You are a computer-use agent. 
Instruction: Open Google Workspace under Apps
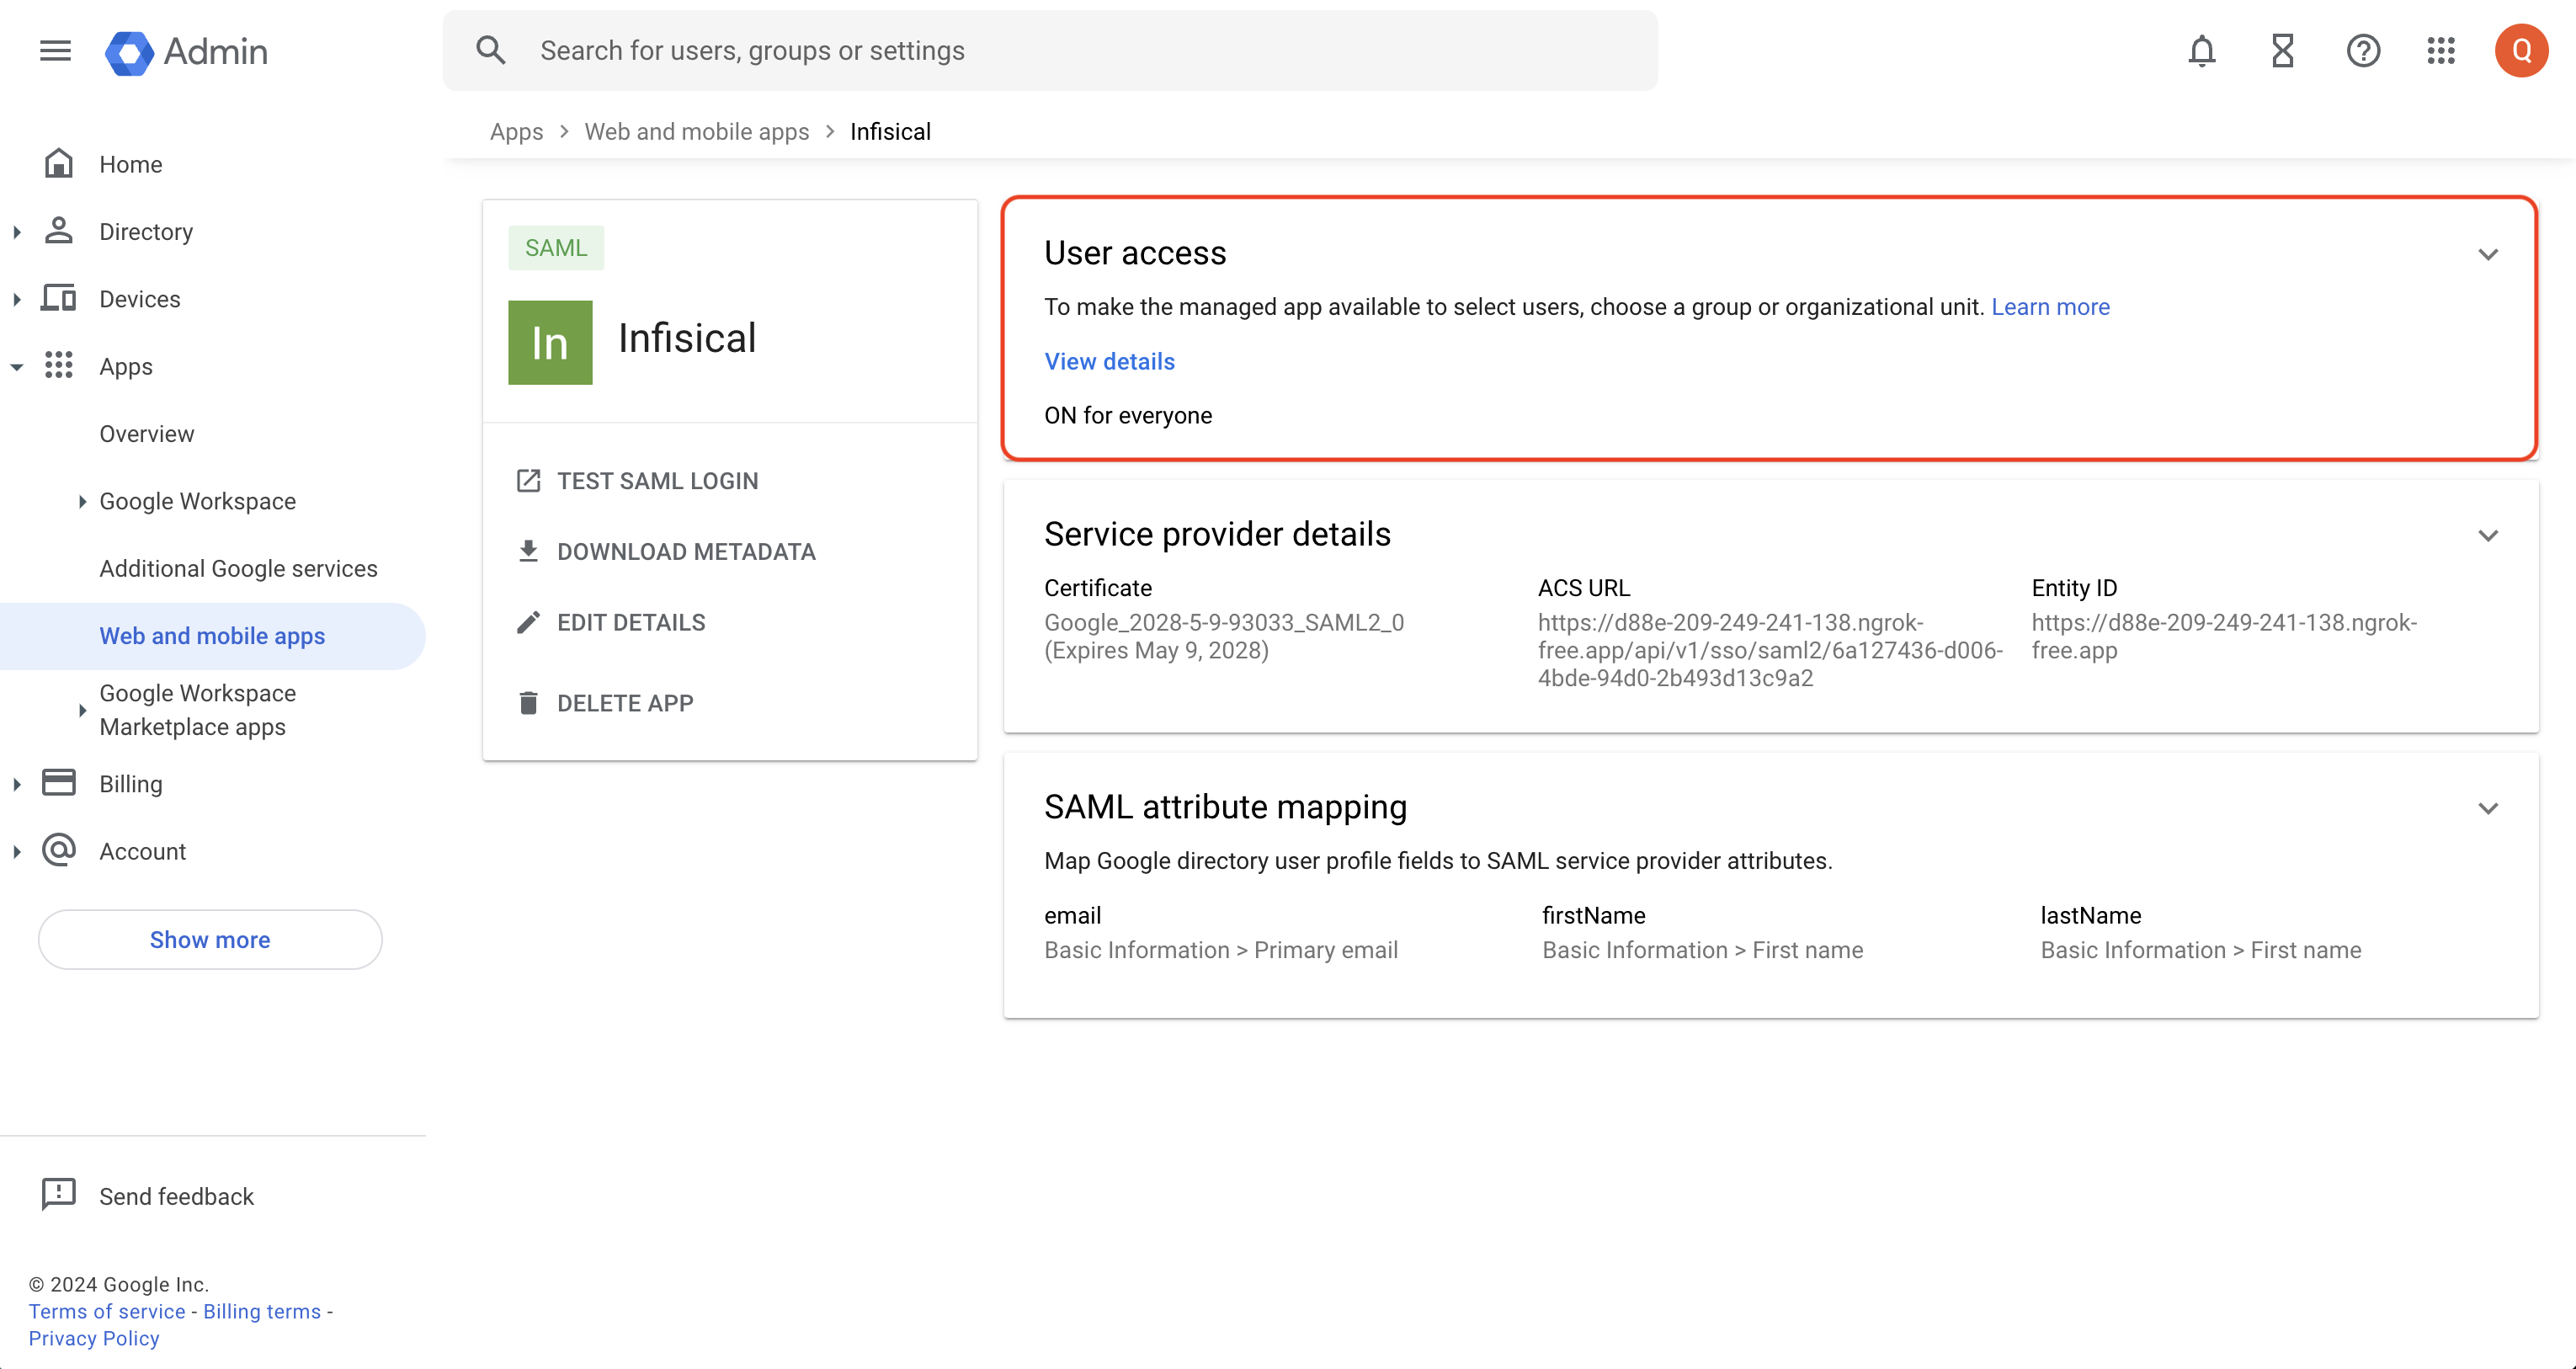coord(198,501)
